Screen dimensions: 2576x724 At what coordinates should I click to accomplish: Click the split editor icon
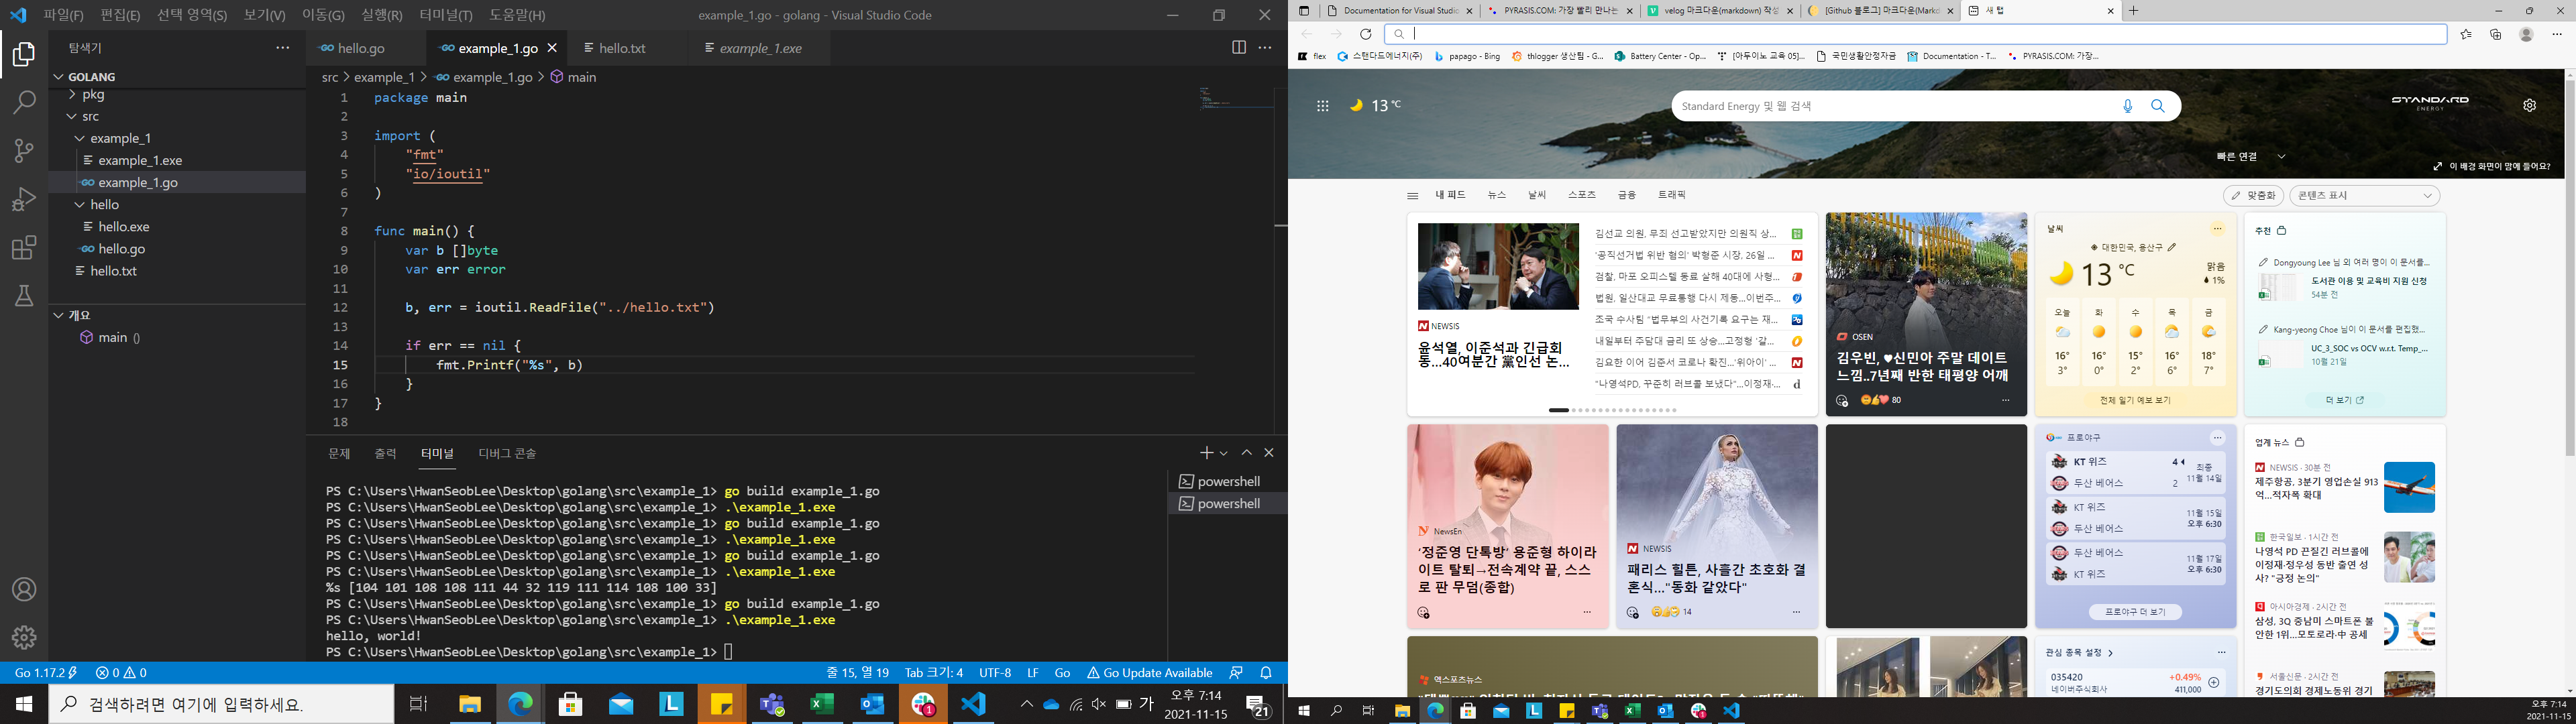[x=1238, y=47]
